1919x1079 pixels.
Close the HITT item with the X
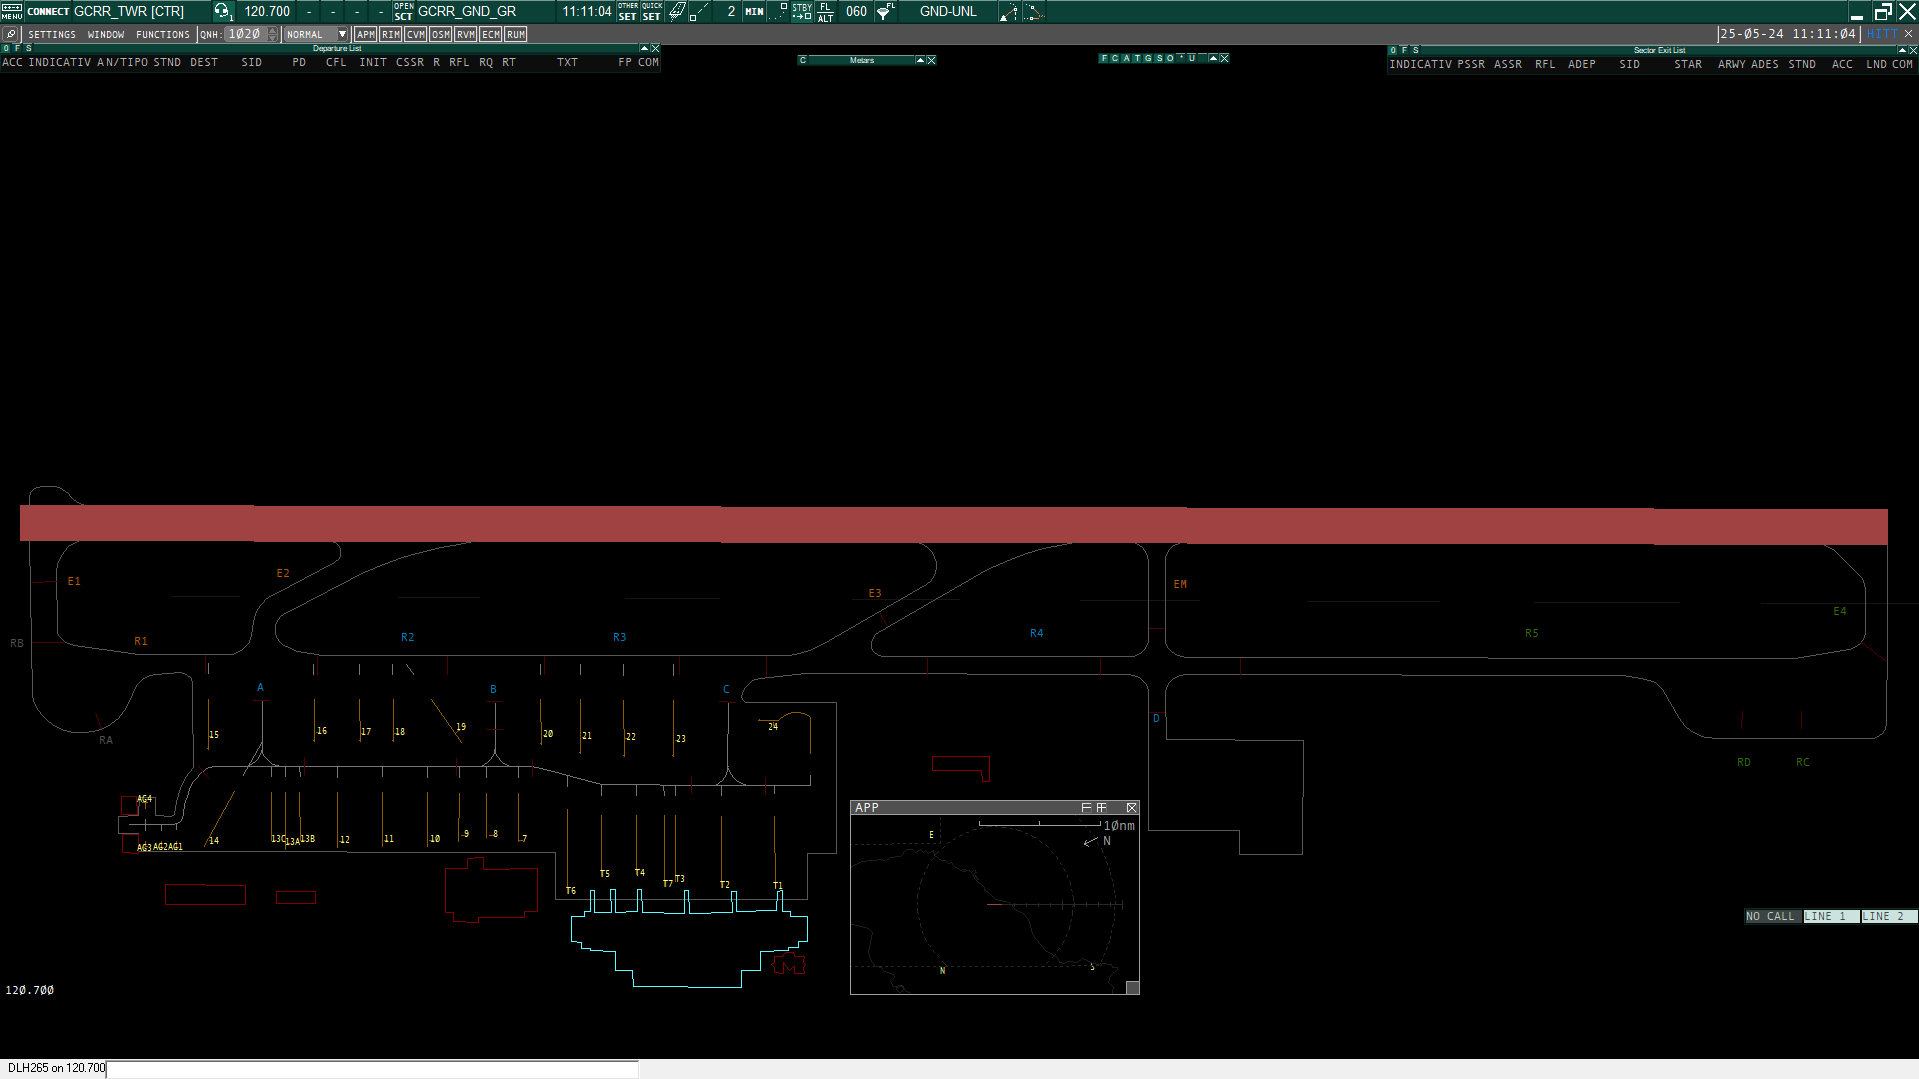[x=1908, y=34]
